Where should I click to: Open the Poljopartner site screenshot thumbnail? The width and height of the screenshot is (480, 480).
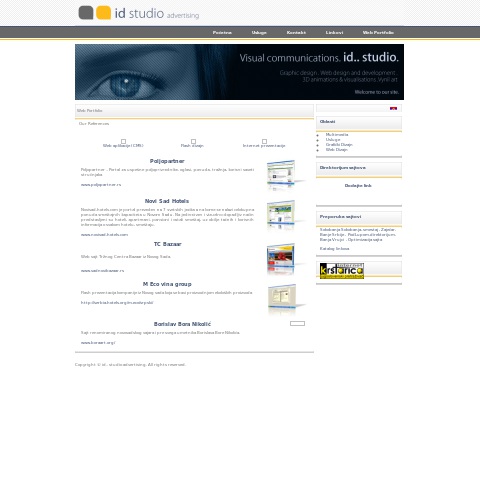point(285,175)
